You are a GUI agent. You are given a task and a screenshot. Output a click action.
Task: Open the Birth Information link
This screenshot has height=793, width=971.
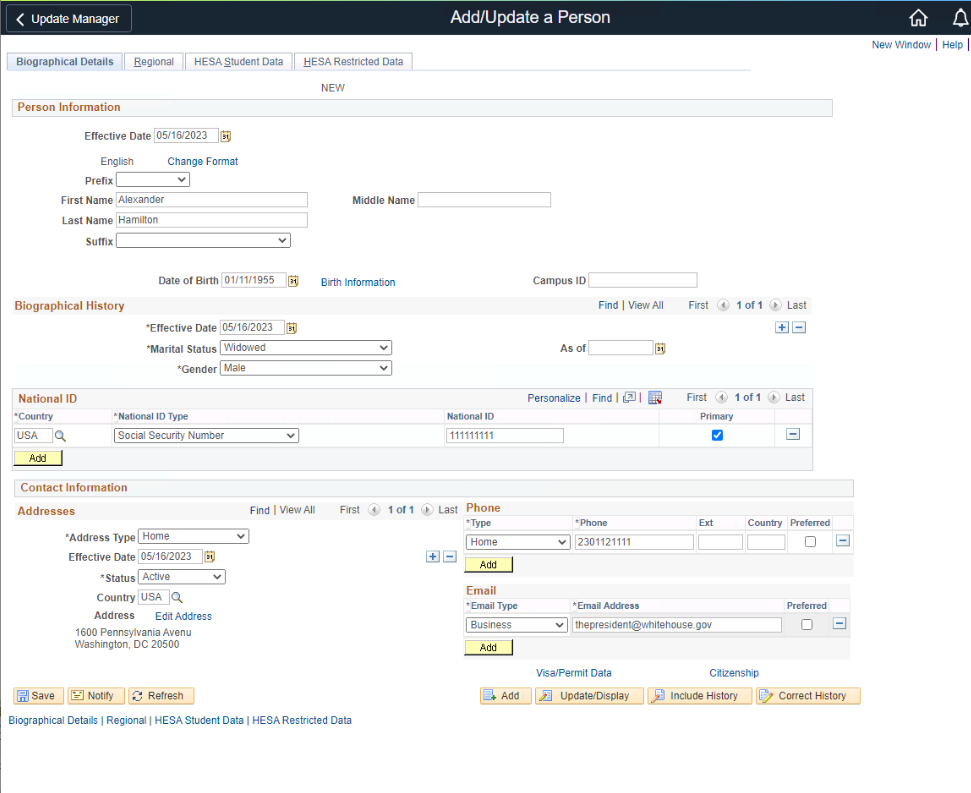pos(358,282)
